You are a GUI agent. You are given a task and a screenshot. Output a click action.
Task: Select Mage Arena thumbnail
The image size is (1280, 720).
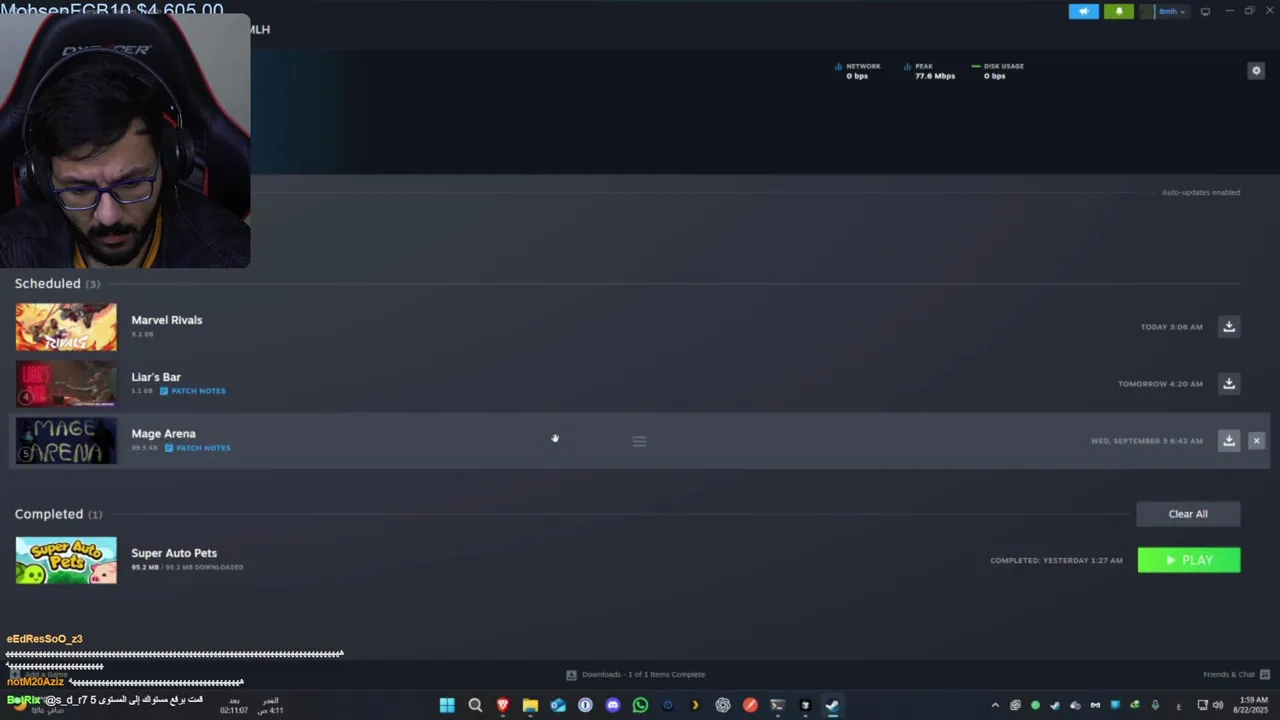66,441
